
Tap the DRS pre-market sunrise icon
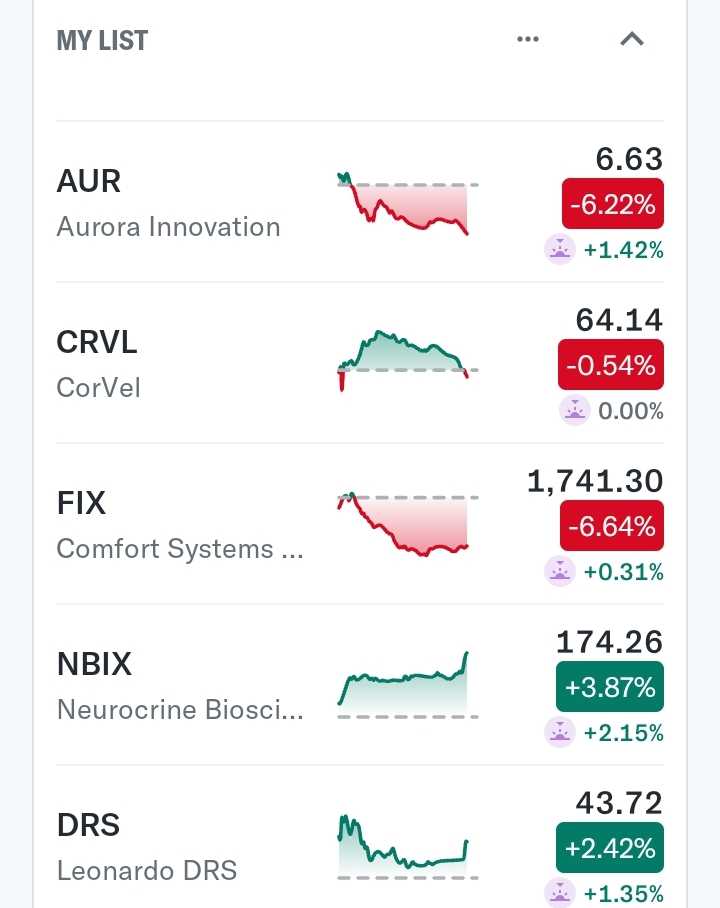560,892
